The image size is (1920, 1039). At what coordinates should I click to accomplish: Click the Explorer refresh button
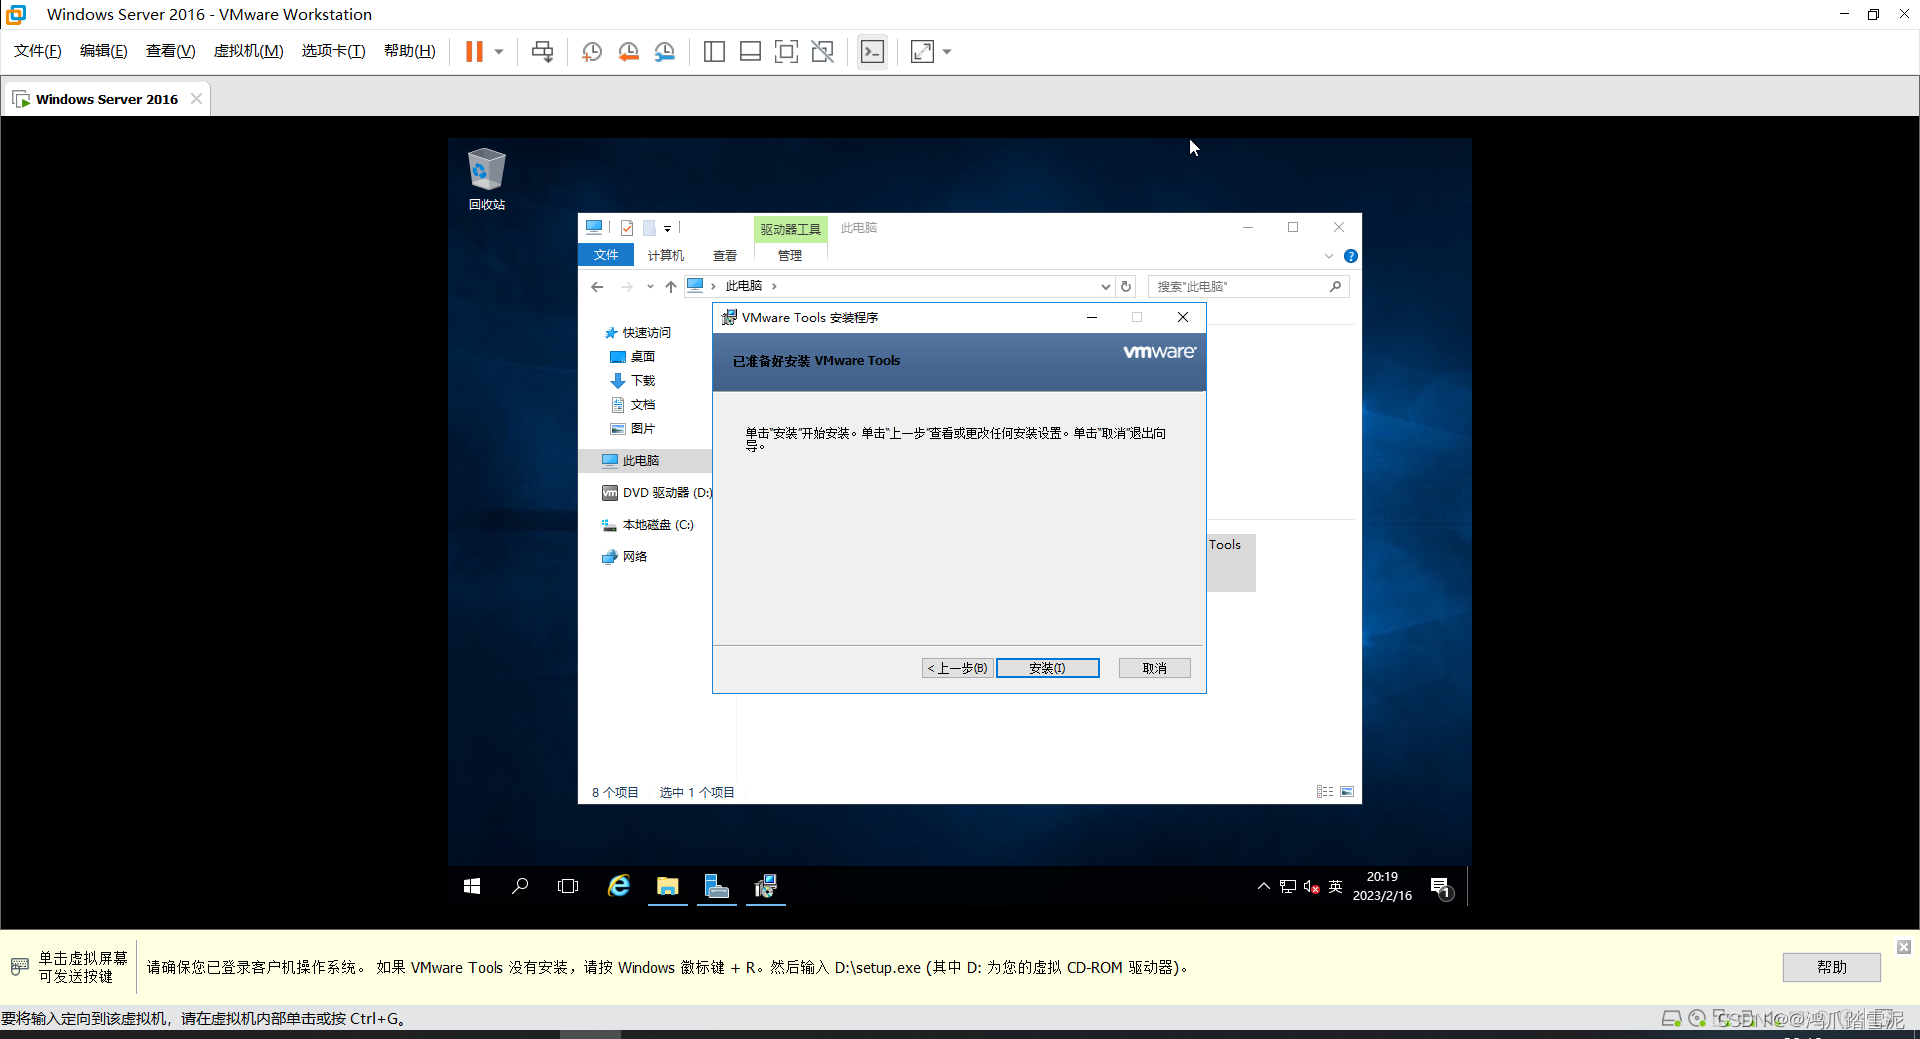(x=1126, y=287)
